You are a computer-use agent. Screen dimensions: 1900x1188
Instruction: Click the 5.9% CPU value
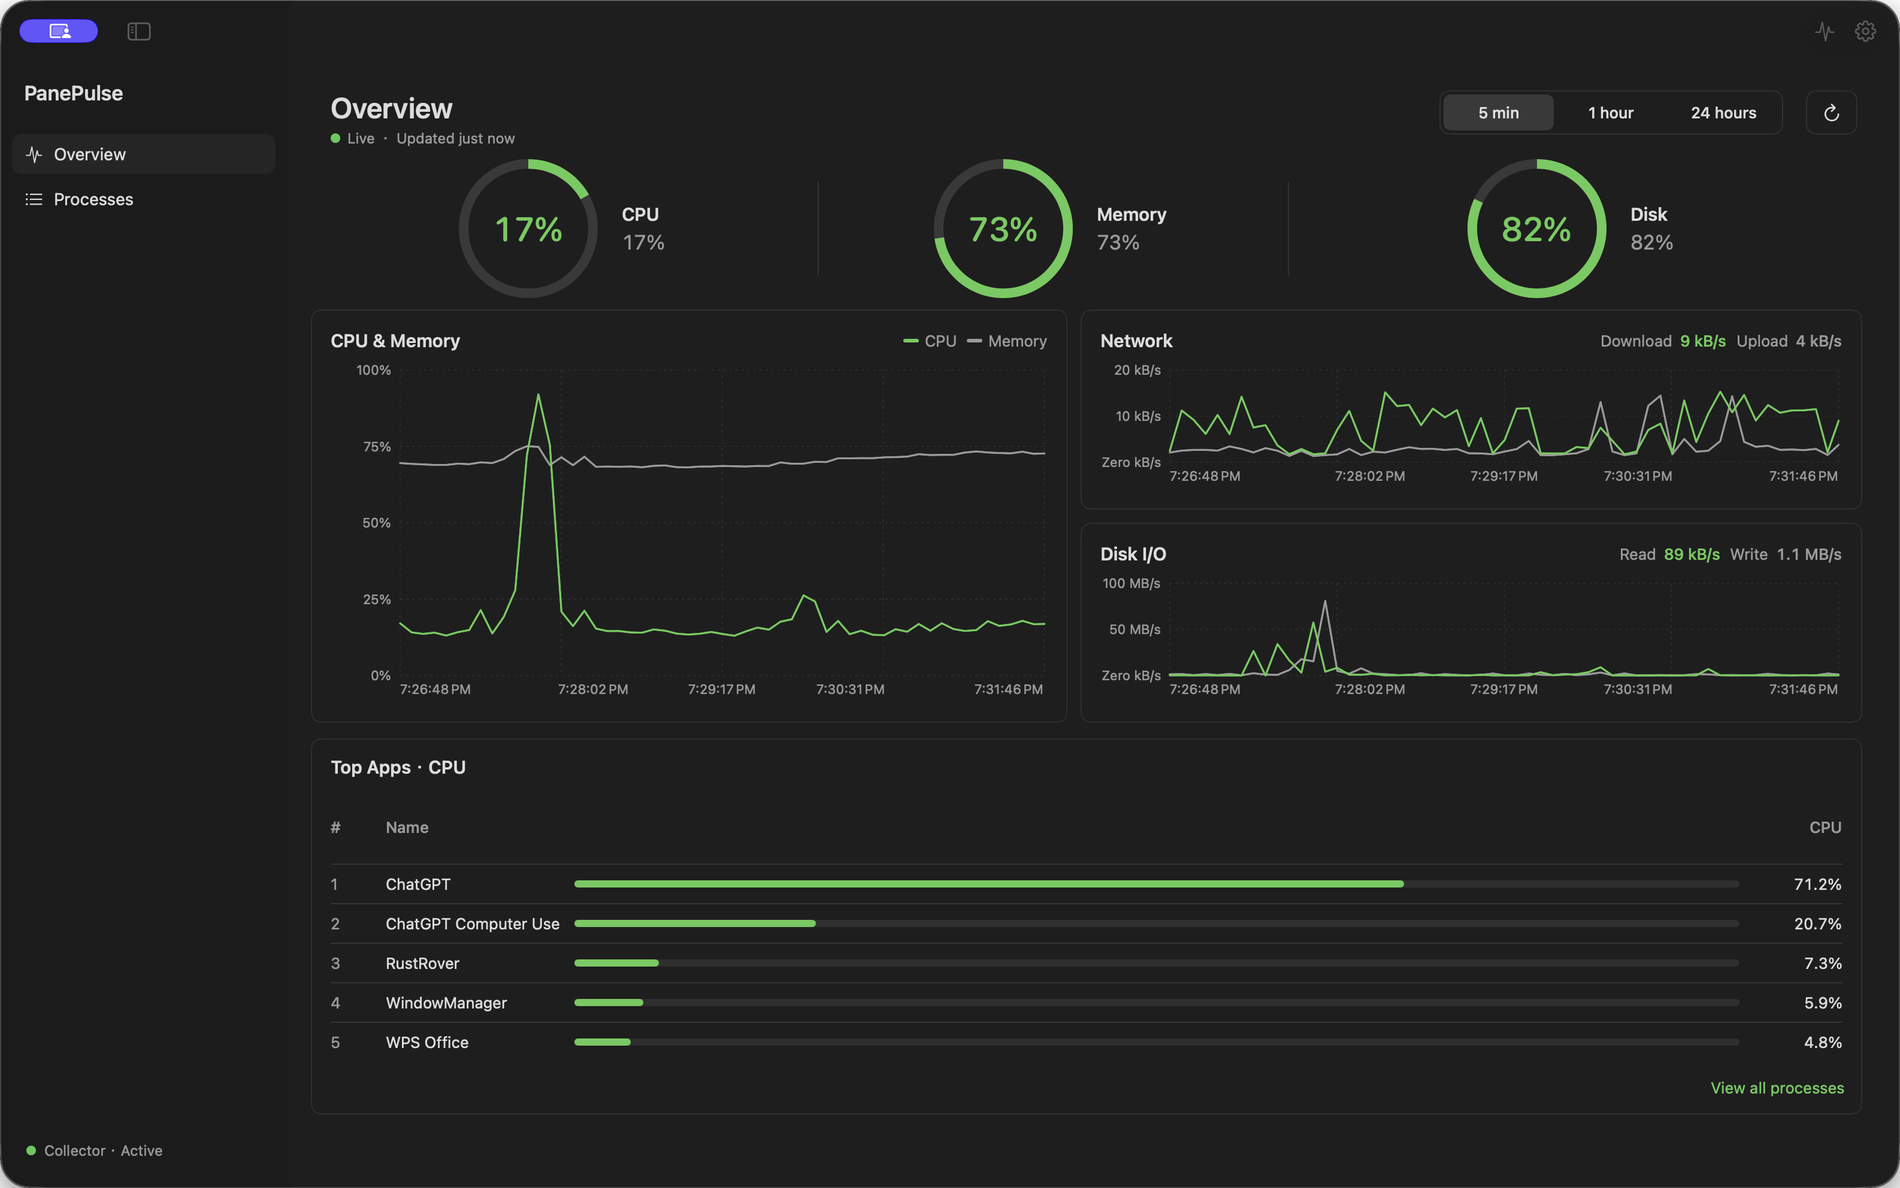pyautogui.click(x=1822, y=1003)
